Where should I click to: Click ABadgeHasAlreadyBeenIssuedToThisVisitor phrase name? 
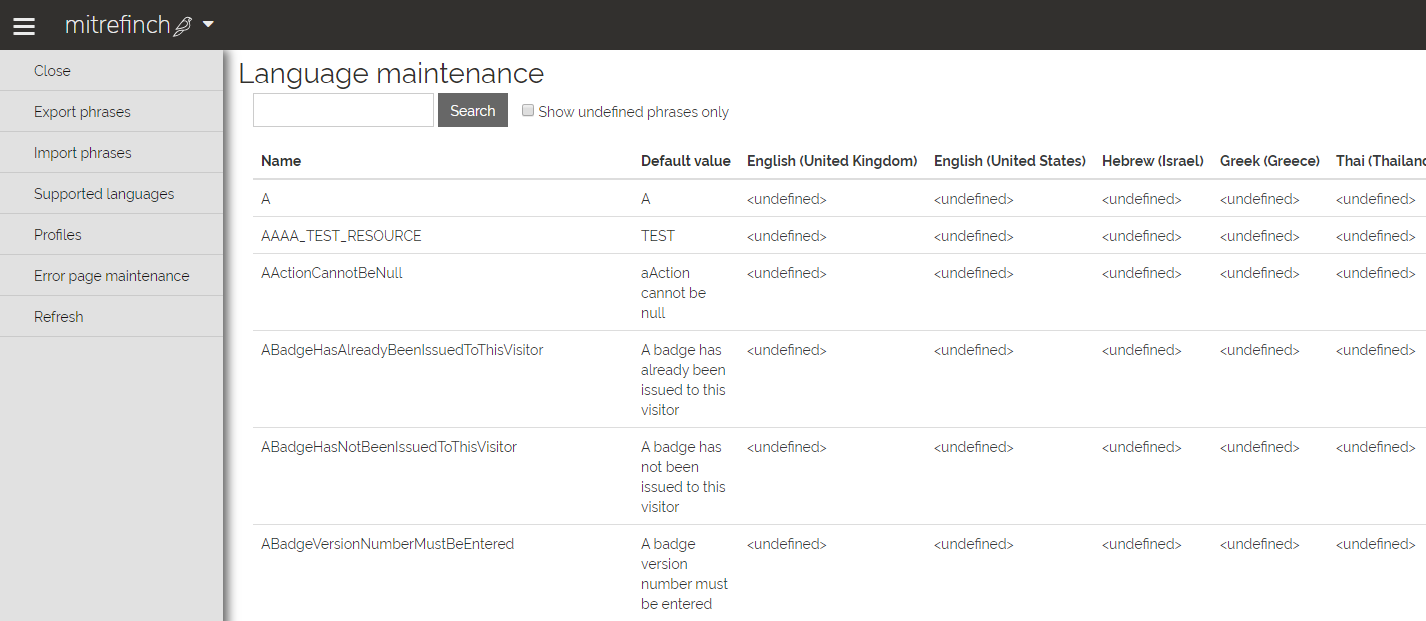click(x=402, y=350)
